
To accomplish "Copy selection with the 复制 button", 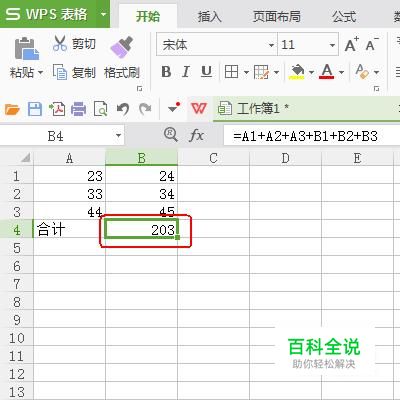I will click(75, 72).
